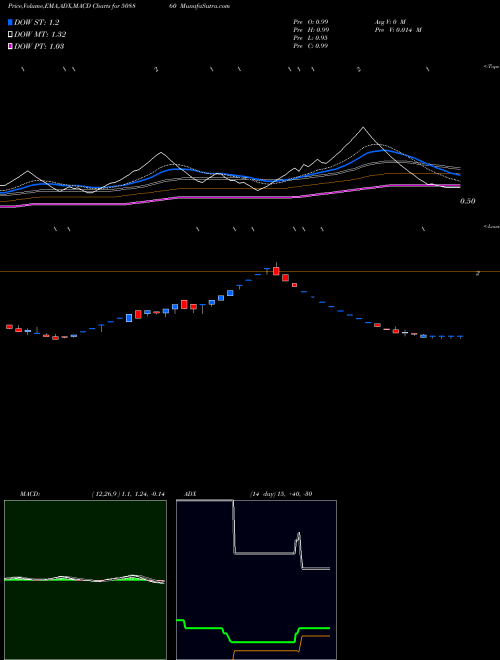Click the MunafaSutra.com watermark text in title

click(x=206, y=6)
